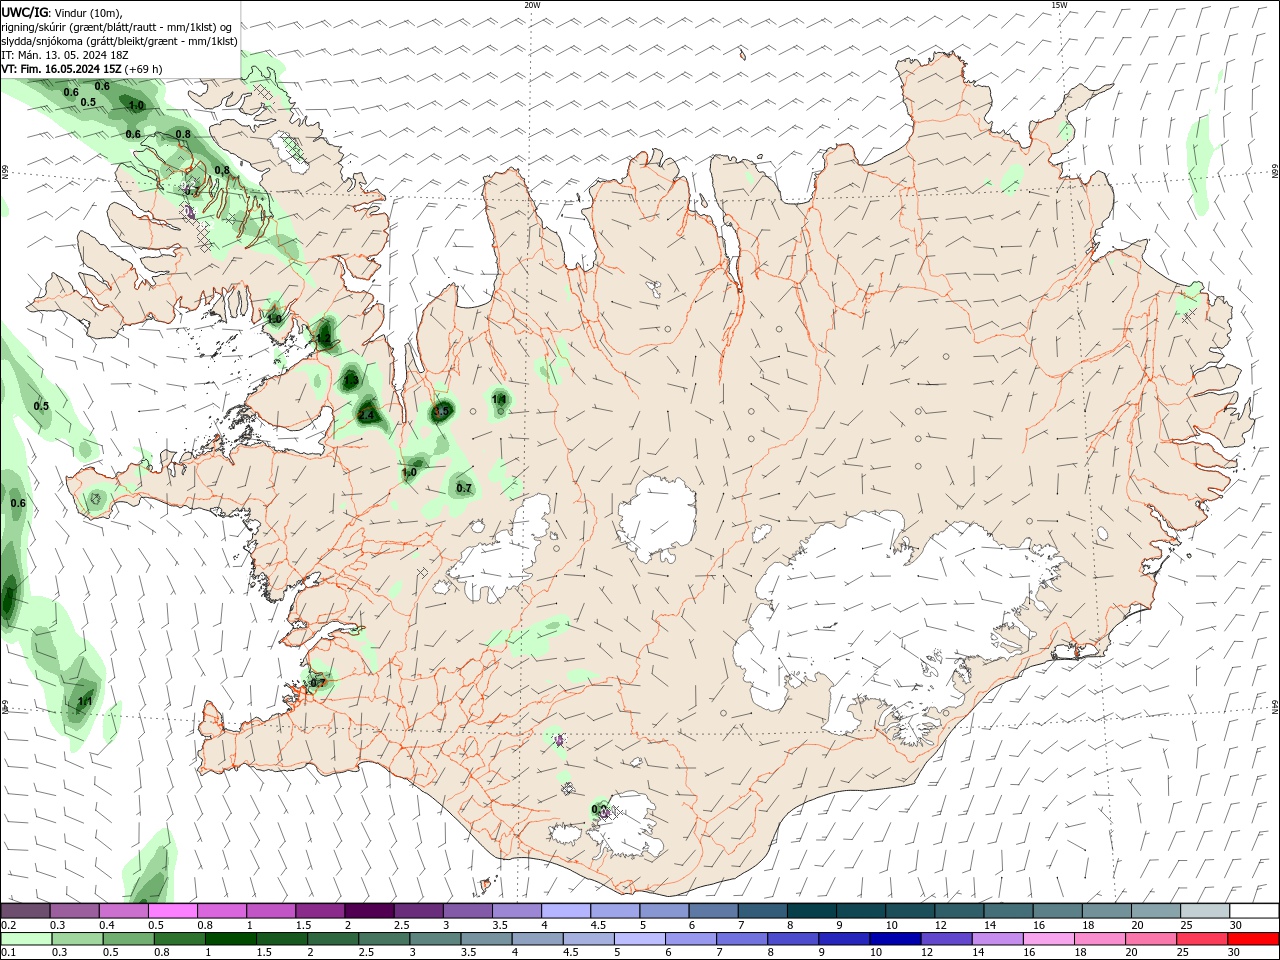Click the '20W' longitude label

click(x=532, y=5)
